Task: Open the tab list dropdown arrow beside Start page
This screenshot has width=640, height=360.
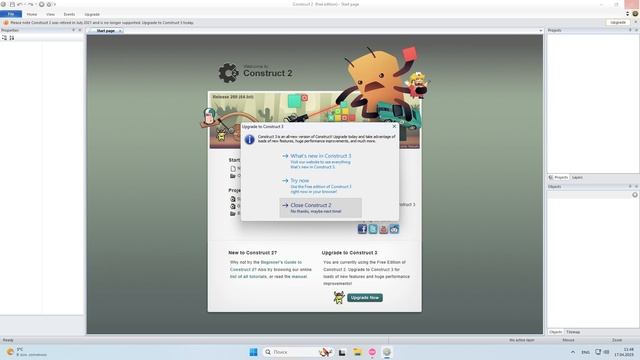Action: 540,31
